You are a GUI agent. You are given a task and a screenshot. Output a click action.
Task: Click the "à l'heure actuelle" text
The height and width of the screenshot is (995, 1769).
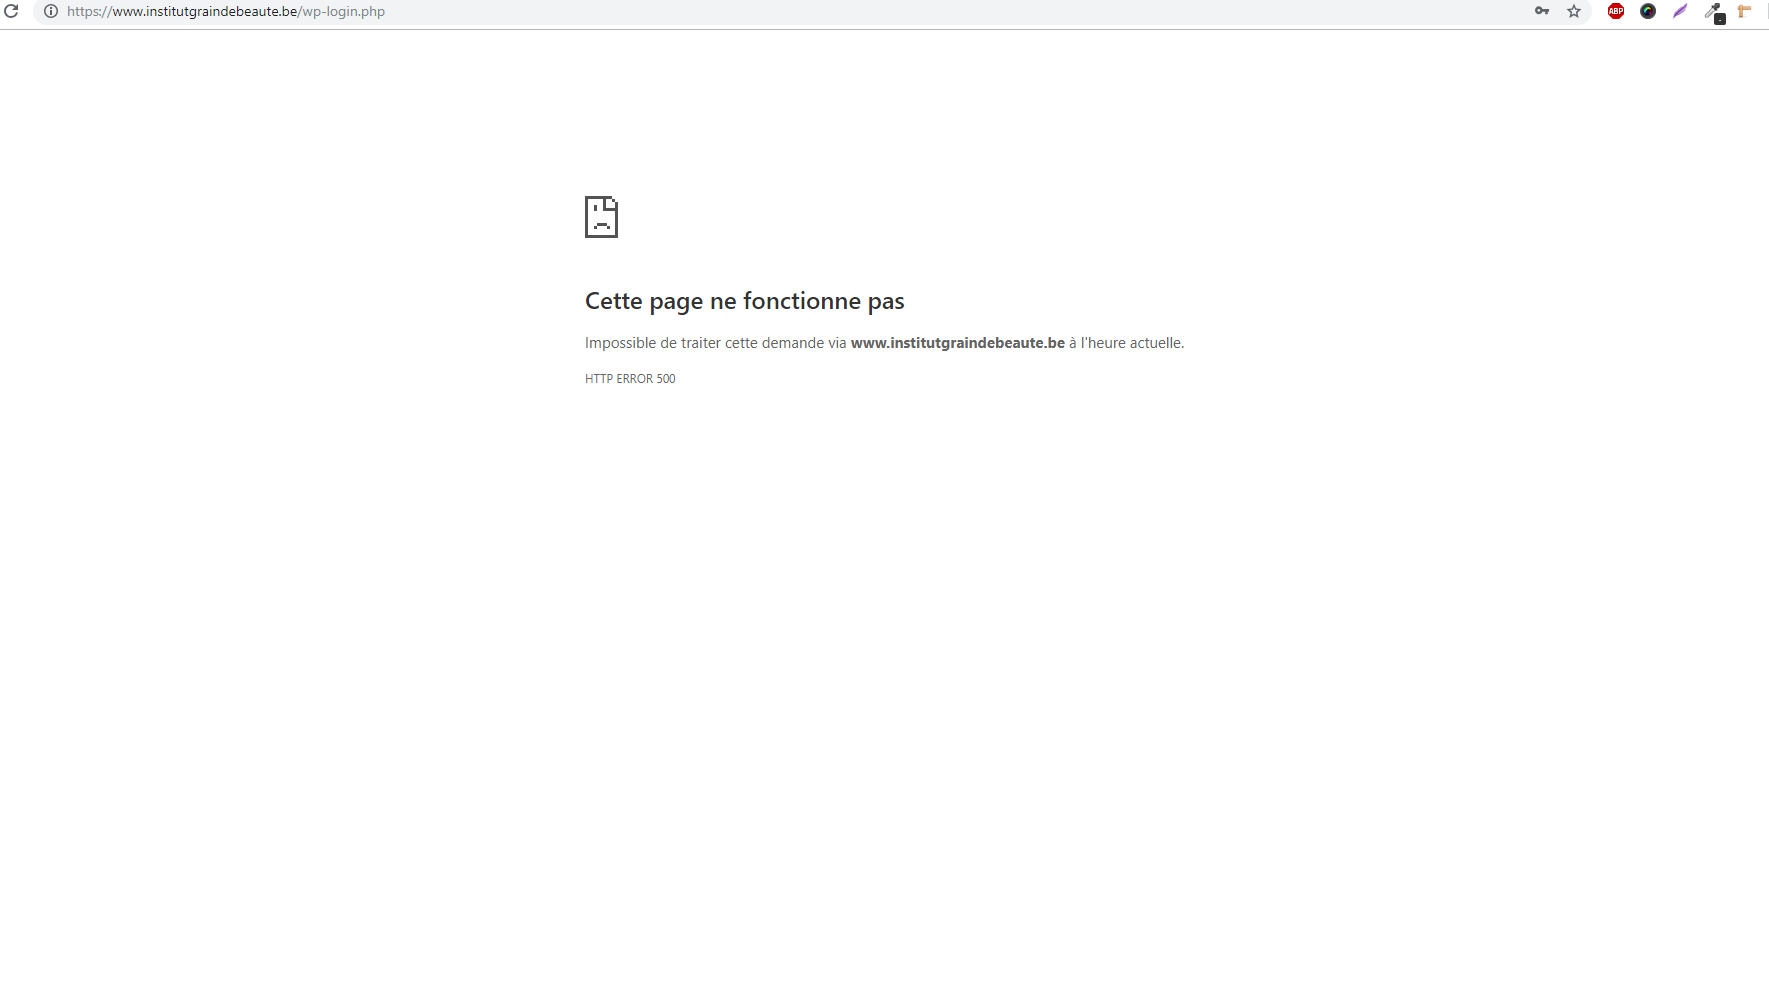(1126, 343)
